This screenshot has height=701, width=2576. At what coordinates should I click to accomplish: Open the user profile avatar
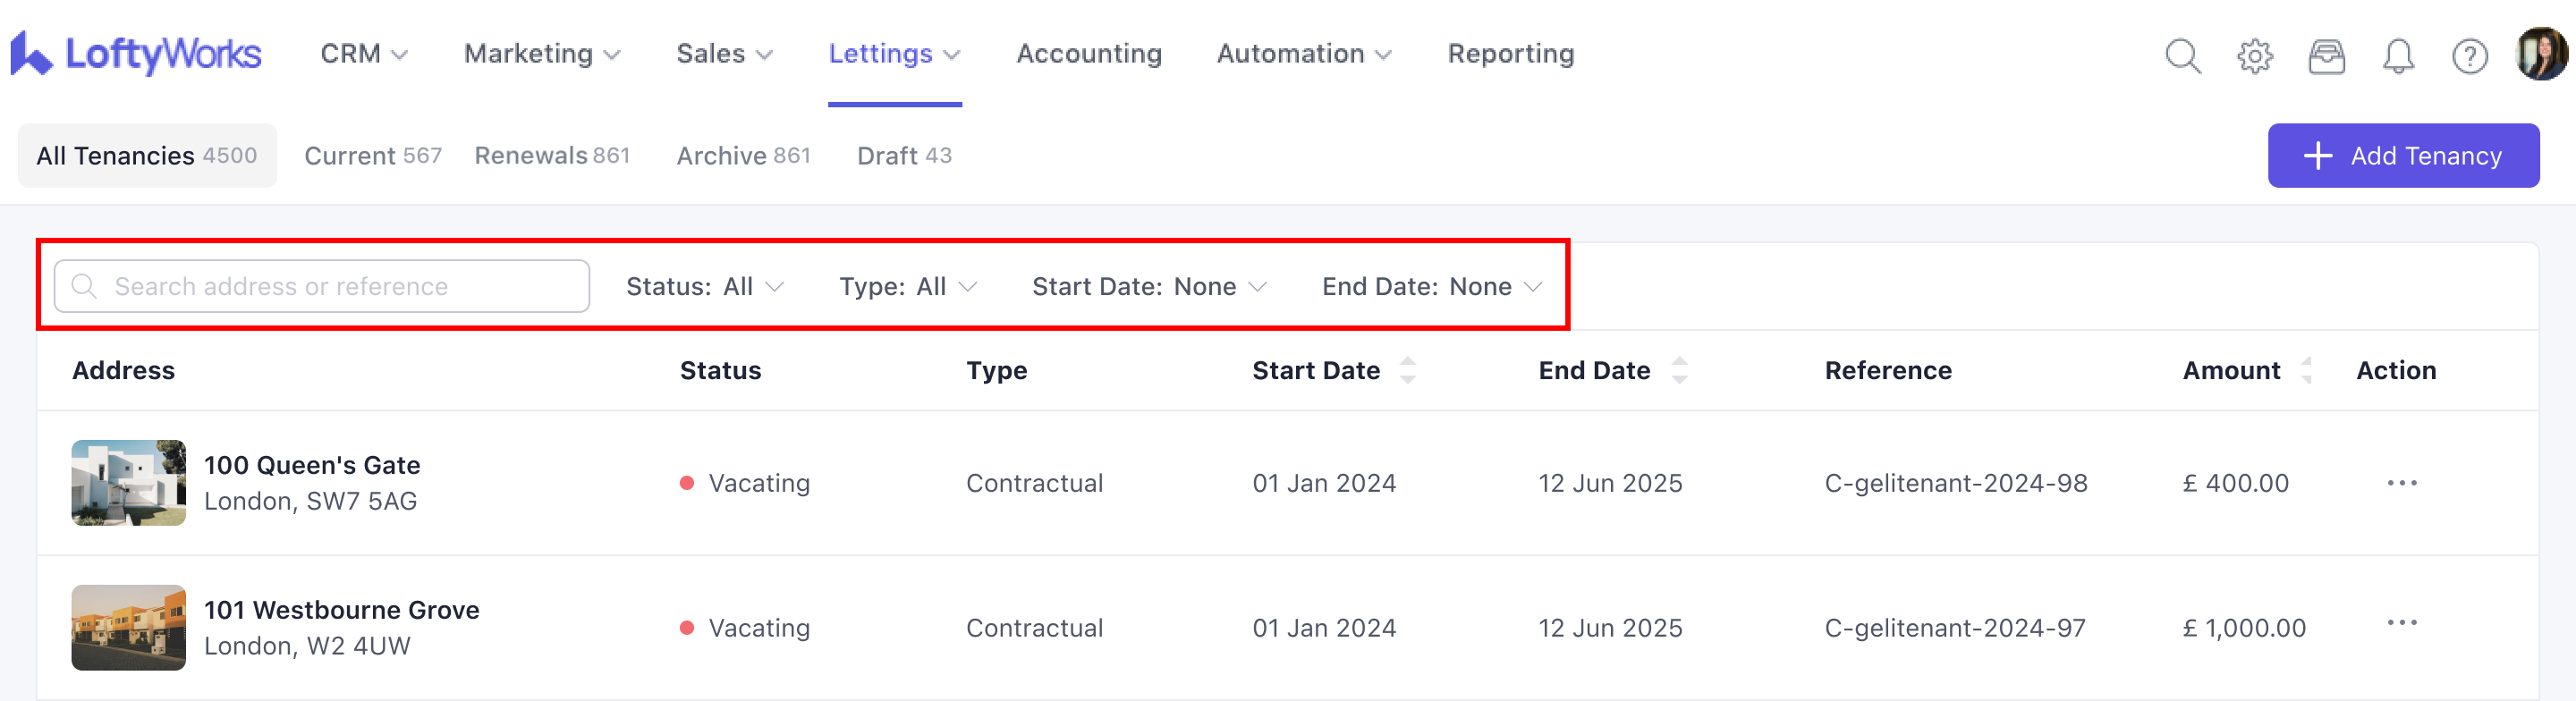pyautogui.click(x=2540, y=54)
